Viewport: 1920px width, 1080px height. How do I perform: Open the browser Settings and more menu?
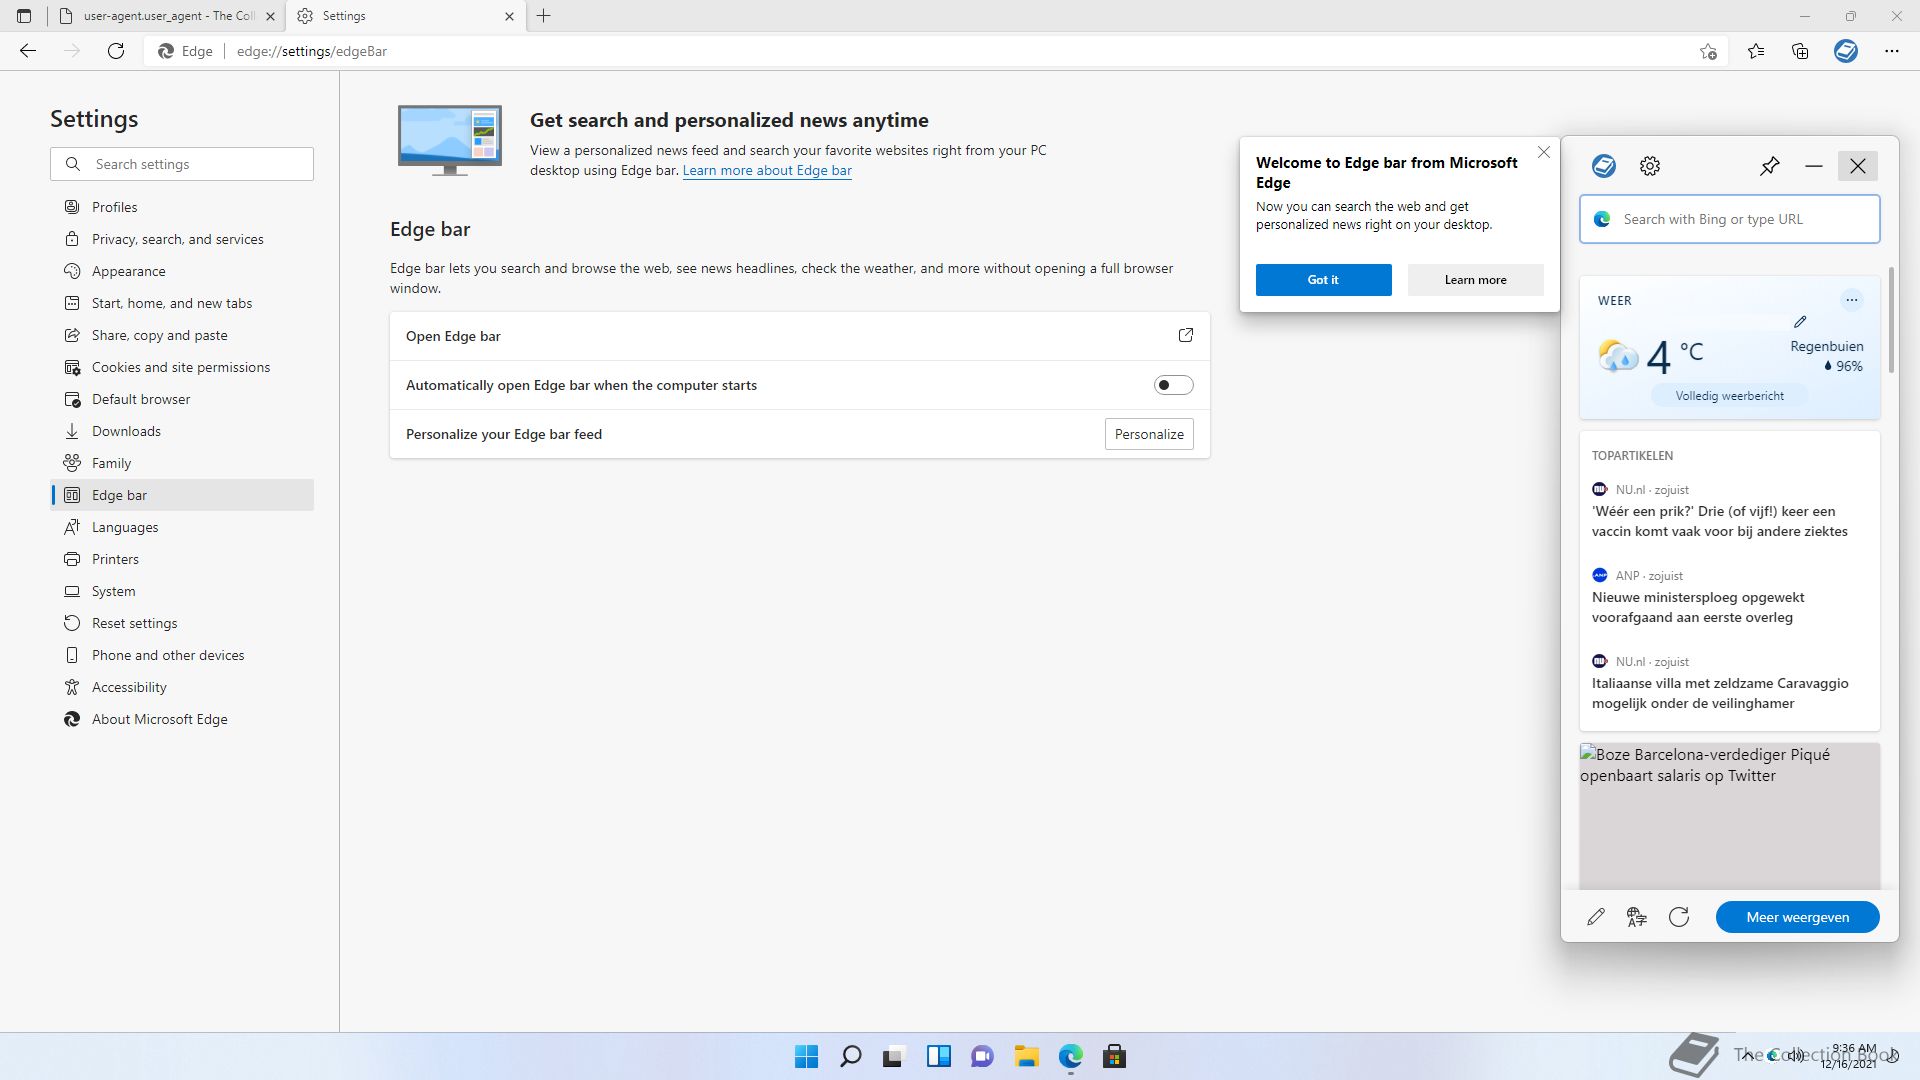1891,51
